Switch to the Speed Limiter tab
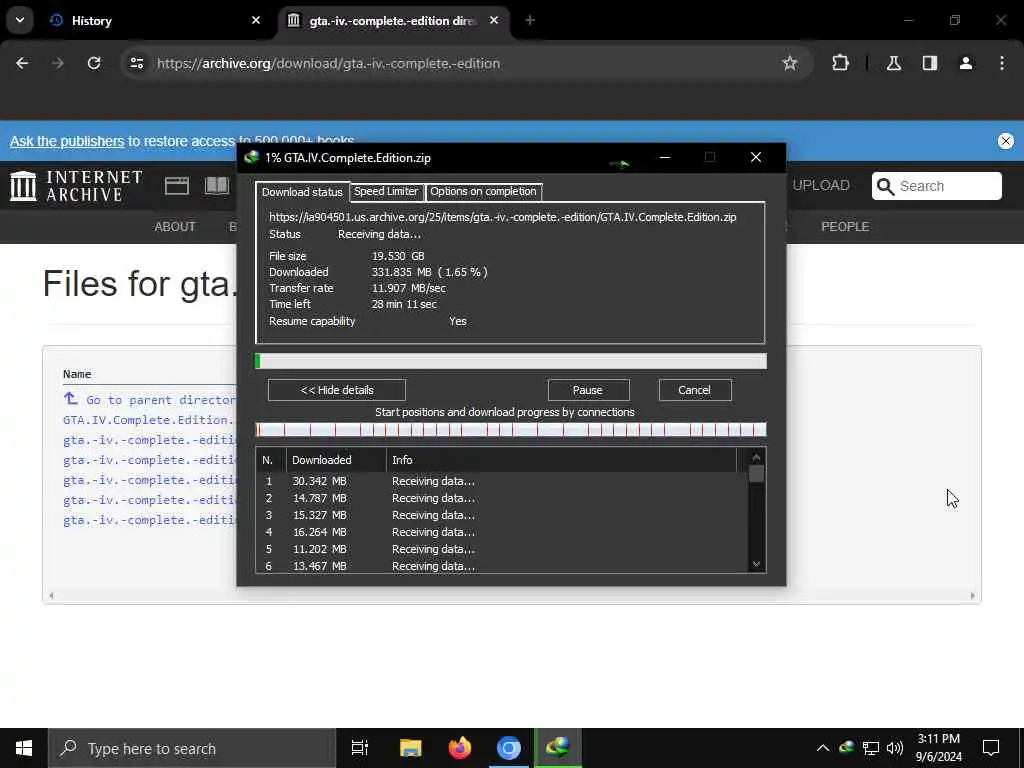 [386, 191]
